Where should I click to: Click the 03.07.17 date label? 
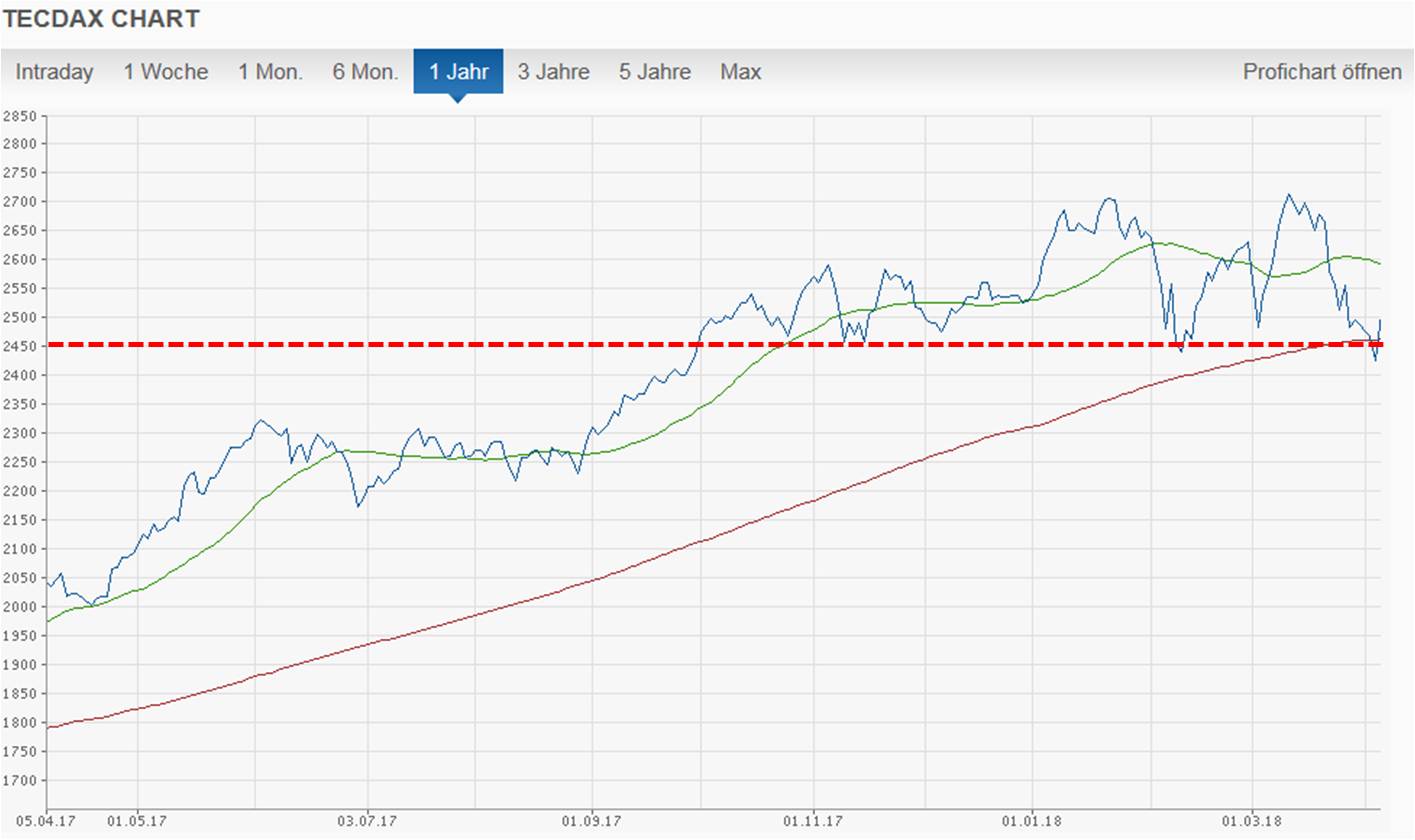click(x=368, y=822)
